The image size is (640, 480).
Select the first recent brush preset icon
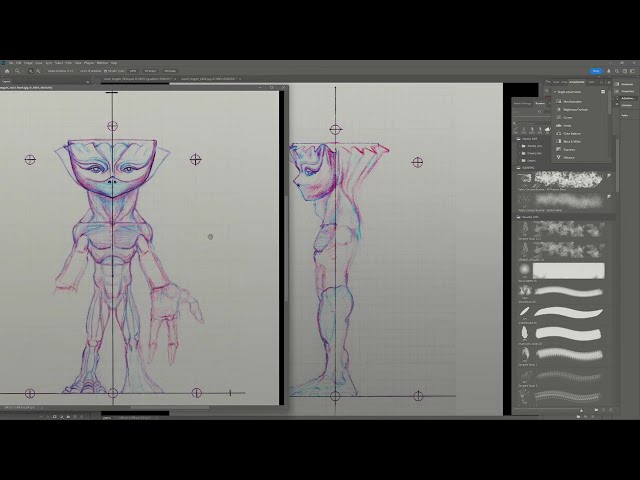point(516,130)
